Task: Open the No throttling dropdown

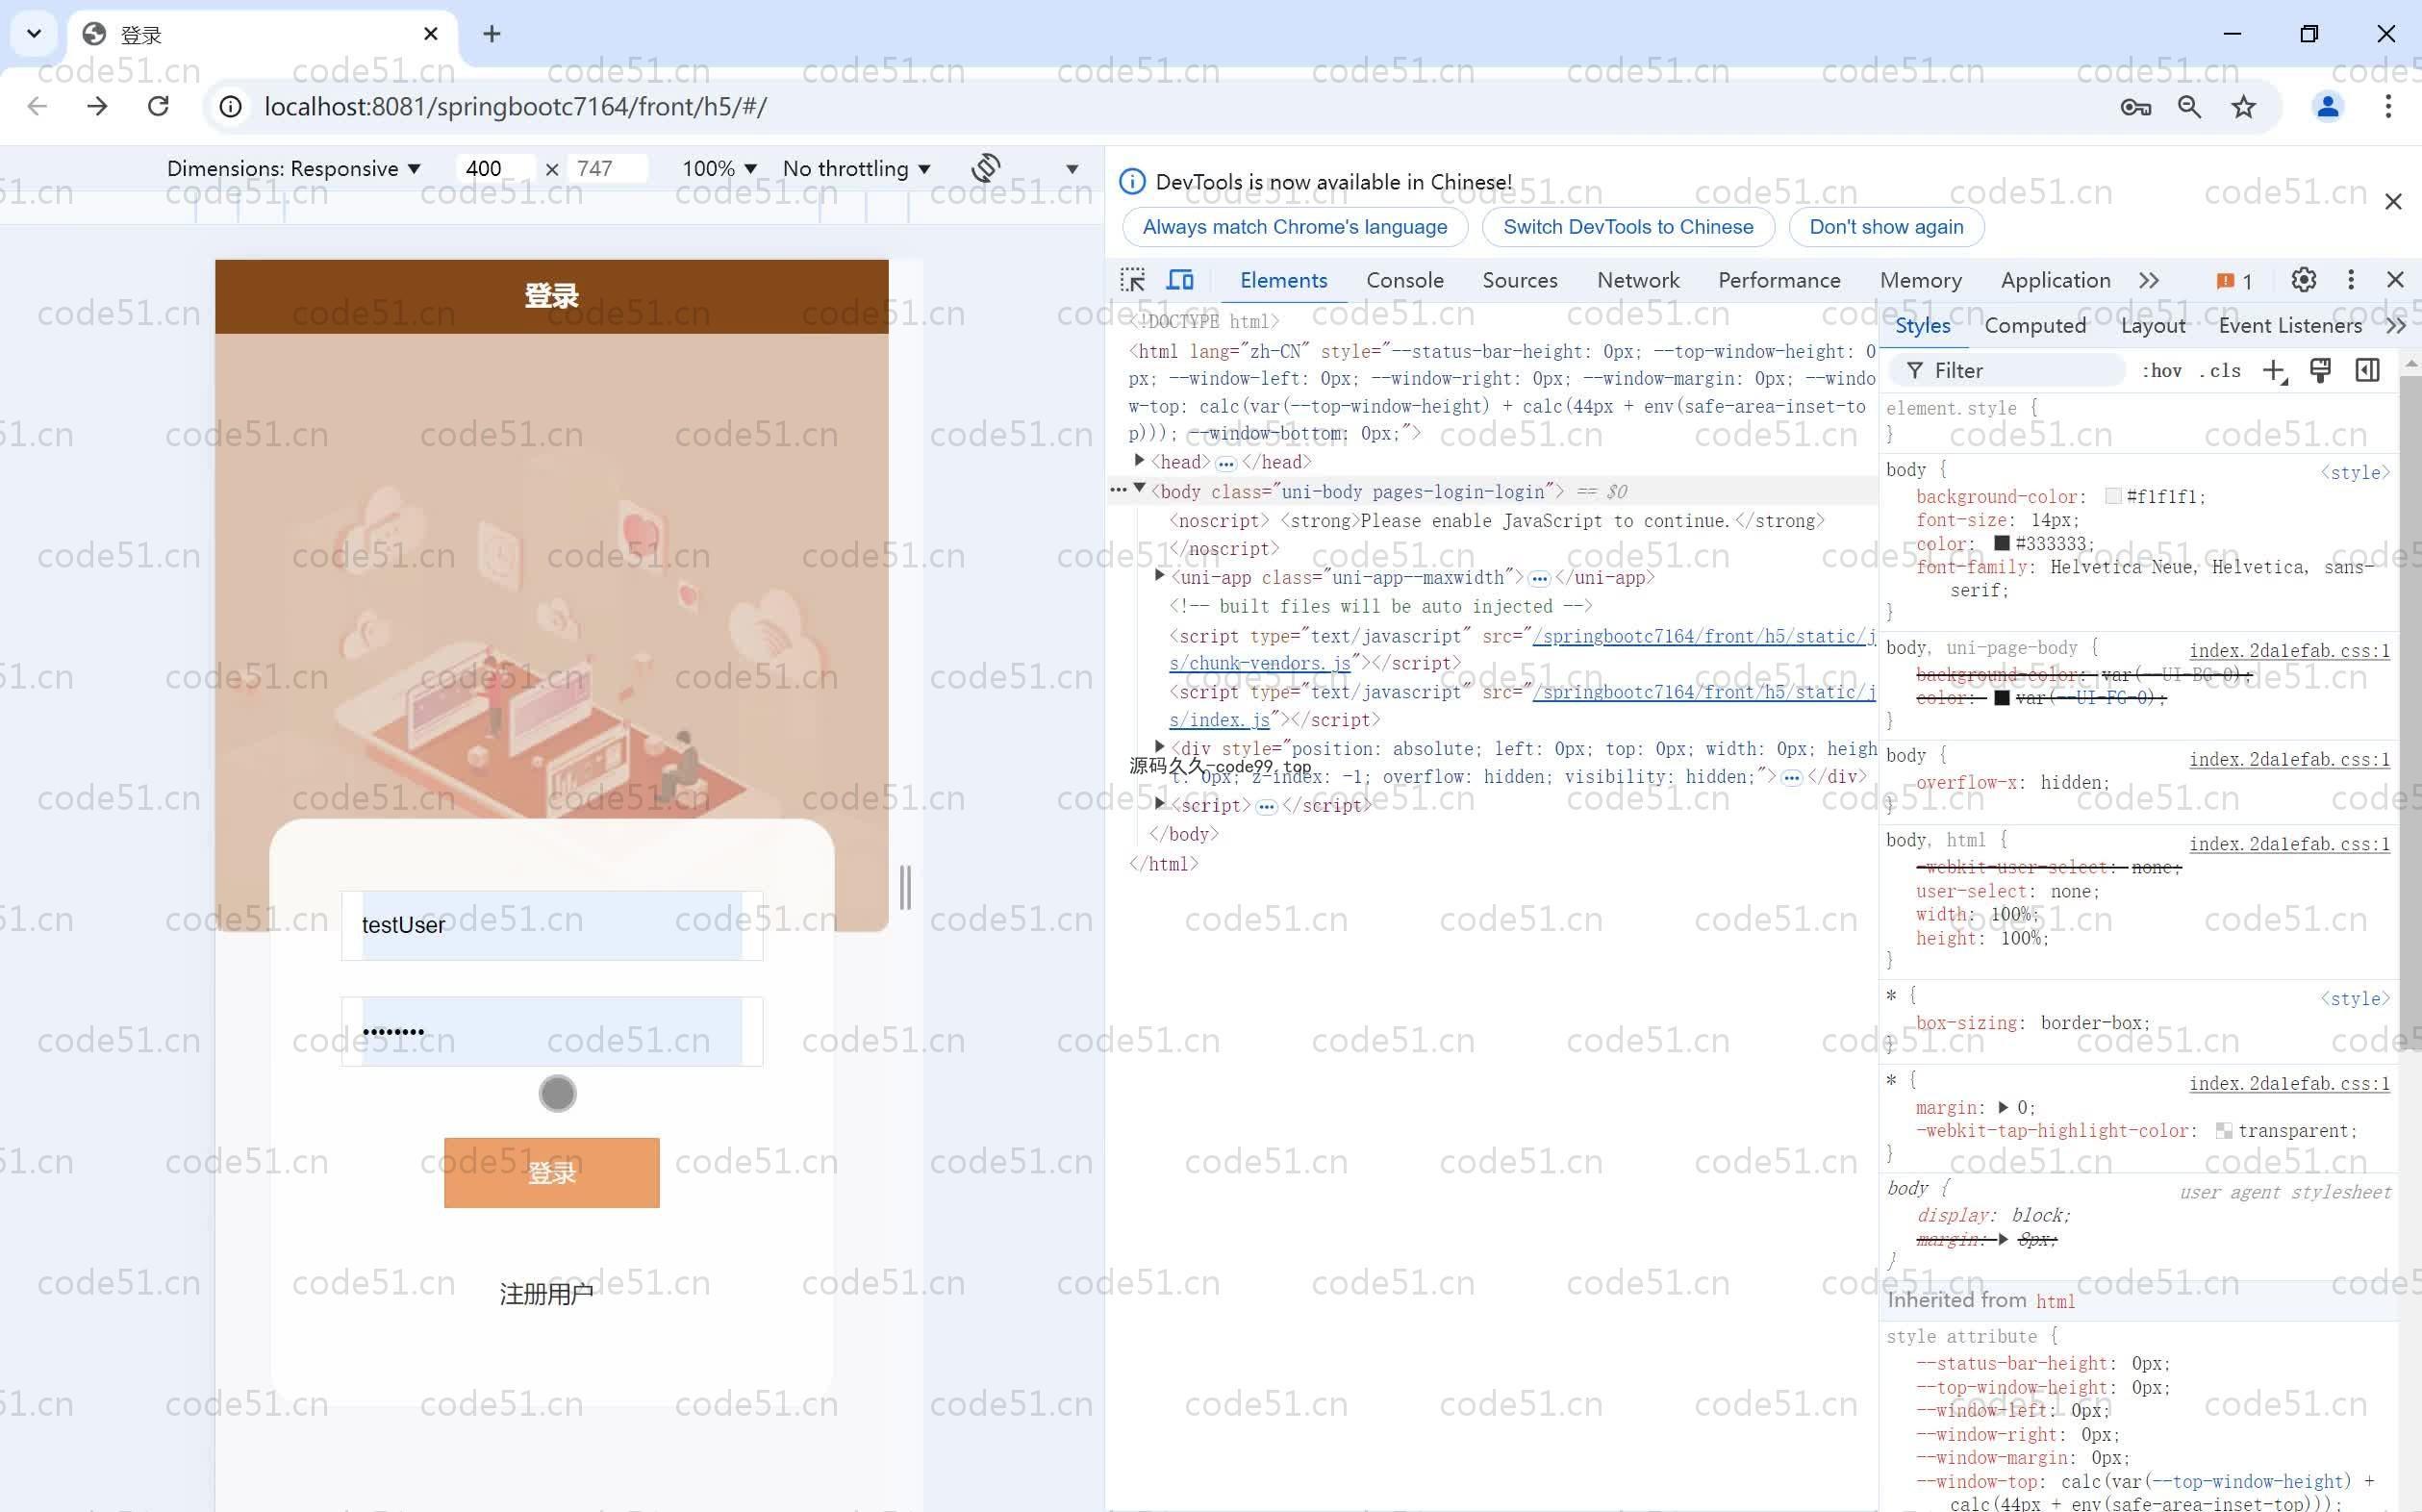Action: pyautogui.click(x=856, y=169)
